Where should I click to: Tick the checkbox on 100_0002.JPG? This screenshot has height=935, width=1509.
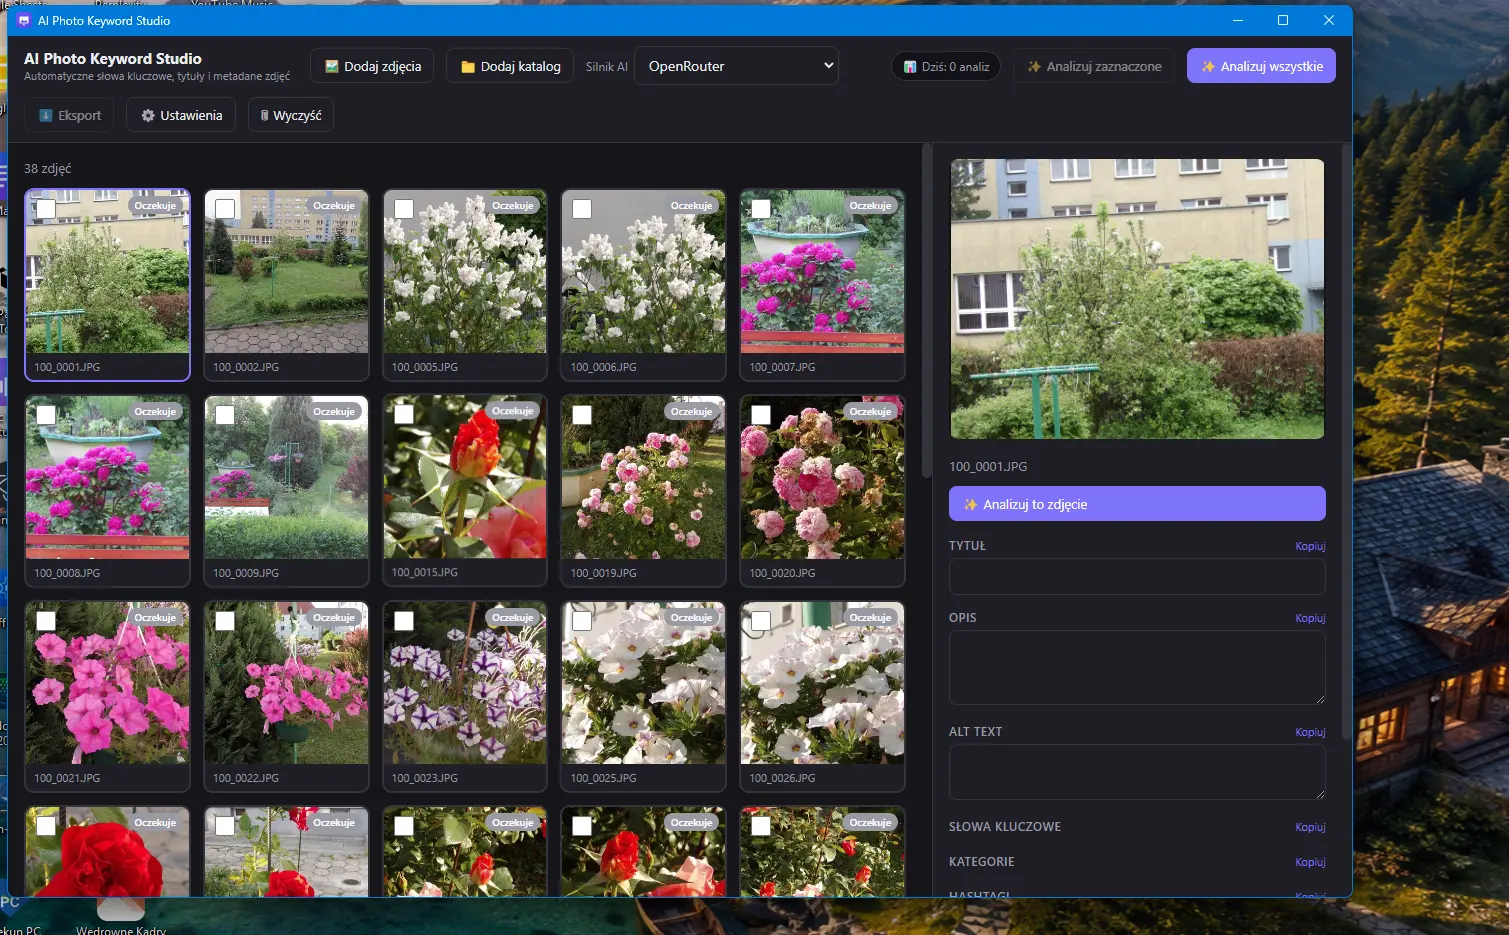click(225, 209)
